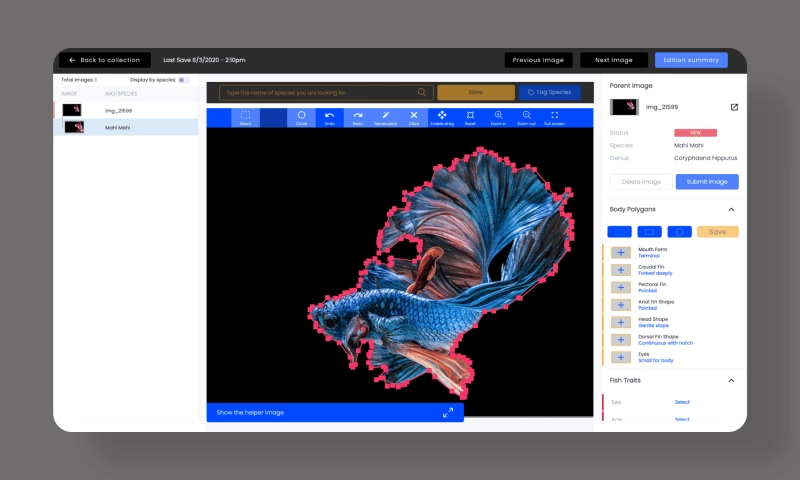Pick the Circle drawing tool
Screen dimensions: 800x480
[x=301, y=117]
